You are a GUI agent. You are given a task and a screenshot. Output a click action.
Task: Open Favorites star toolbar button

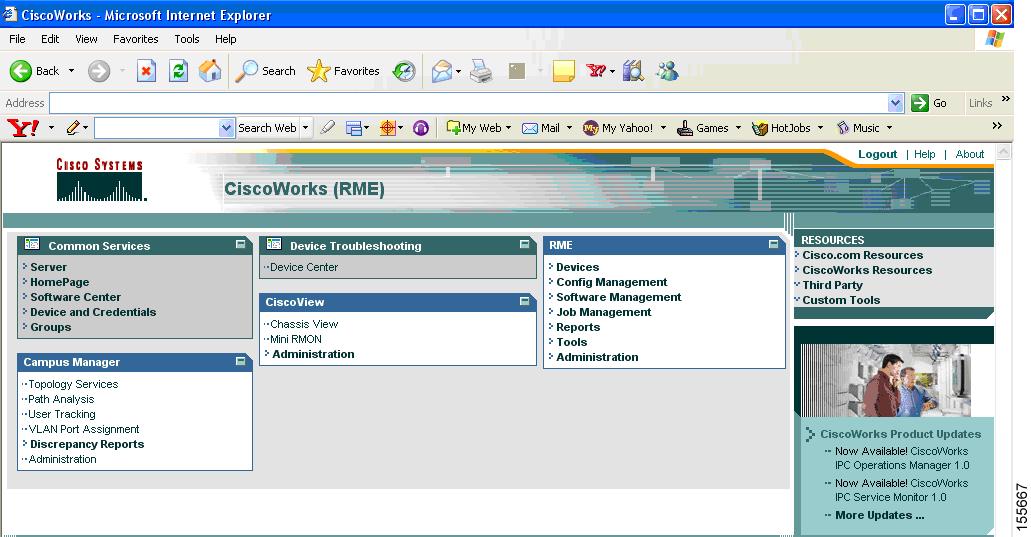344,70
